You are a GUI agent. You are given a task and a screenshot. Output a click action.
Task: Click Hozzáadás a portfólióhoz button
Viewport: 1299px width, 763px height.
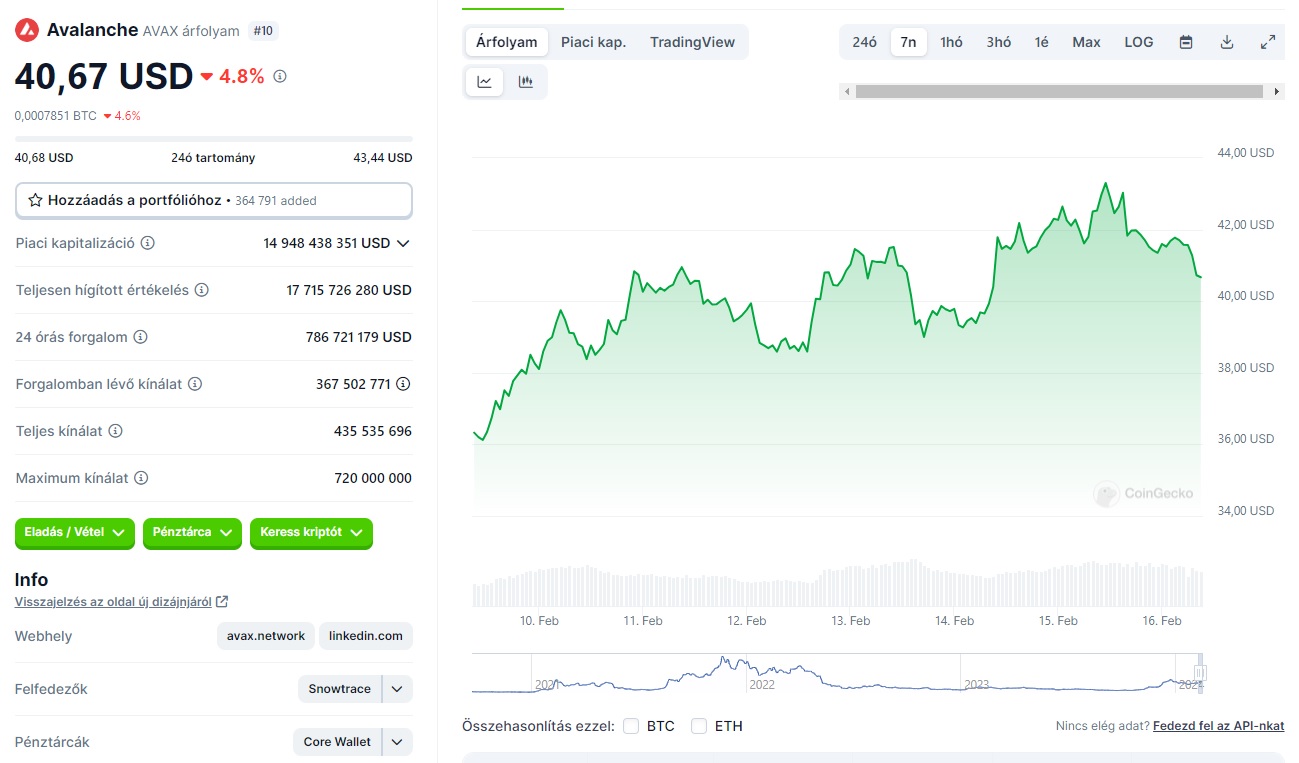[x=214, y=200]
